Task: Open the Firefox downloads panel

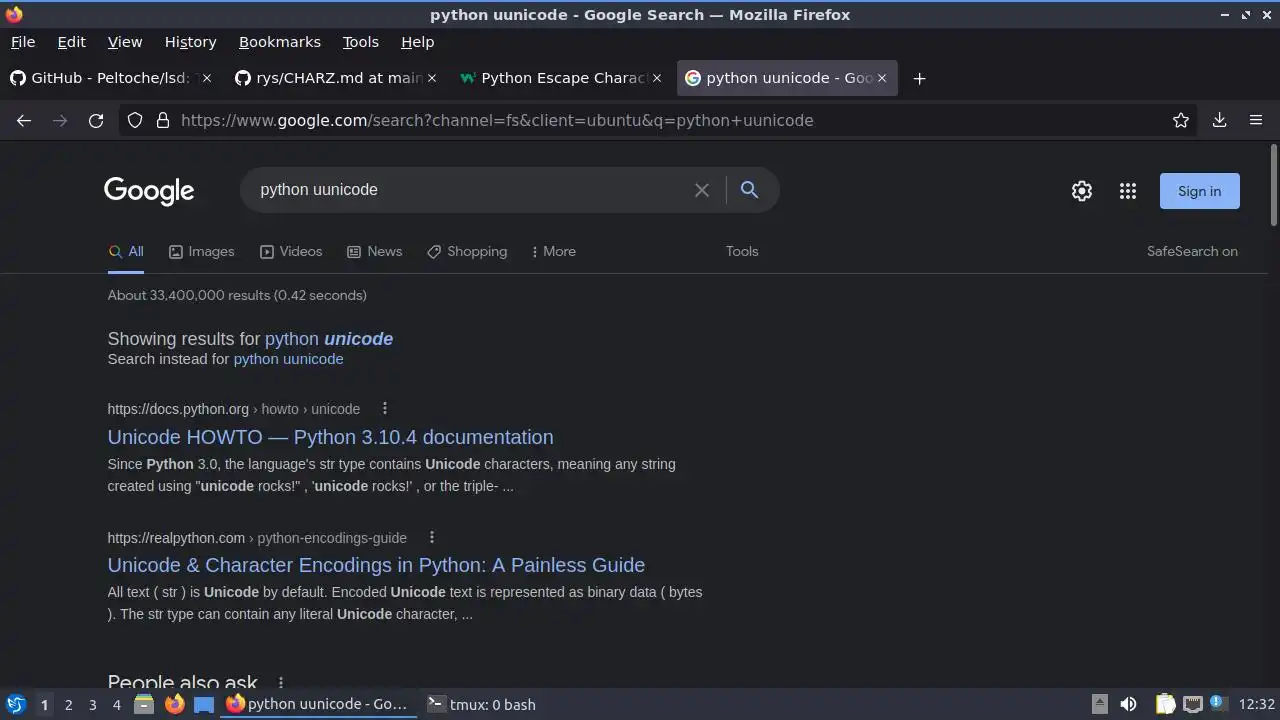Action: click(x=1219, y=120)
